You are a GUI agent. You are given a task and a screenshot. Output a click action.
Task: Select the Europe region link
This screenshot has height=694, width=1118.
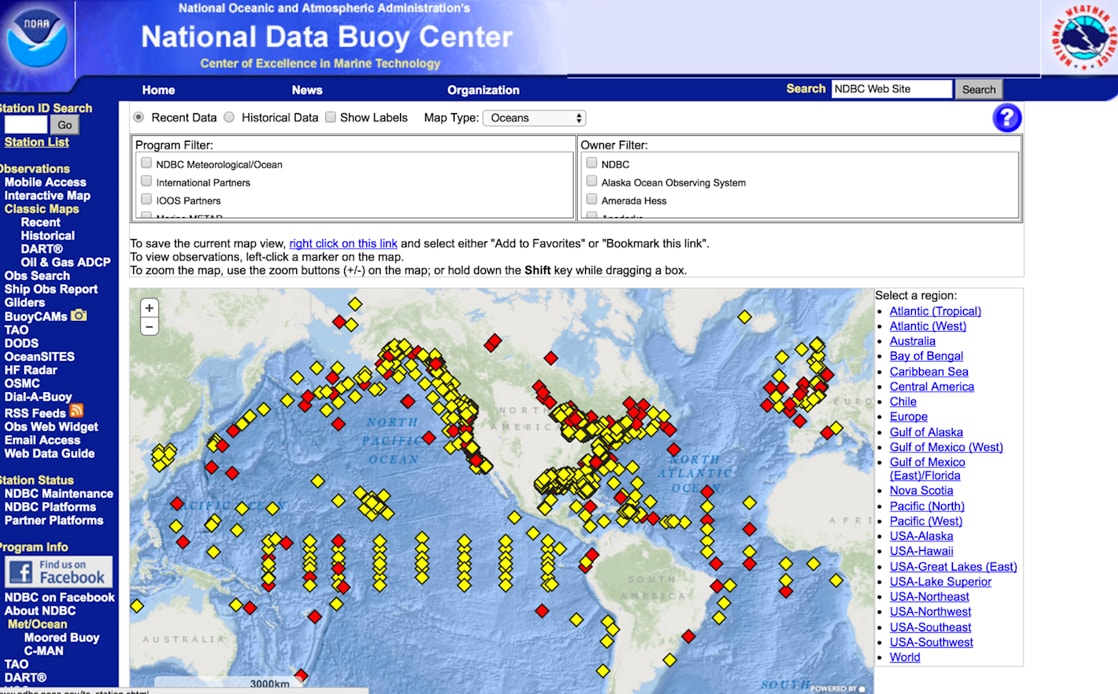(x=908, y=417)
